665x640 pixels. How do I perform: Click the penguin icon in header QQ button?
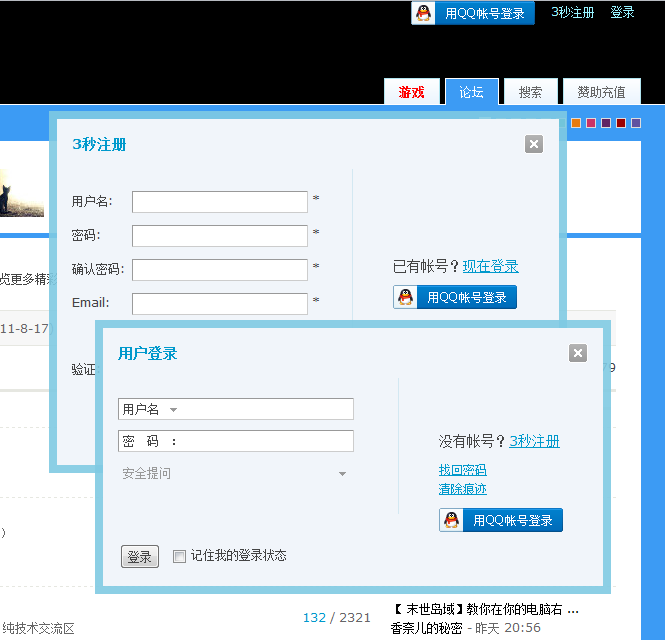pyautogui.click(x=423, y=13)
